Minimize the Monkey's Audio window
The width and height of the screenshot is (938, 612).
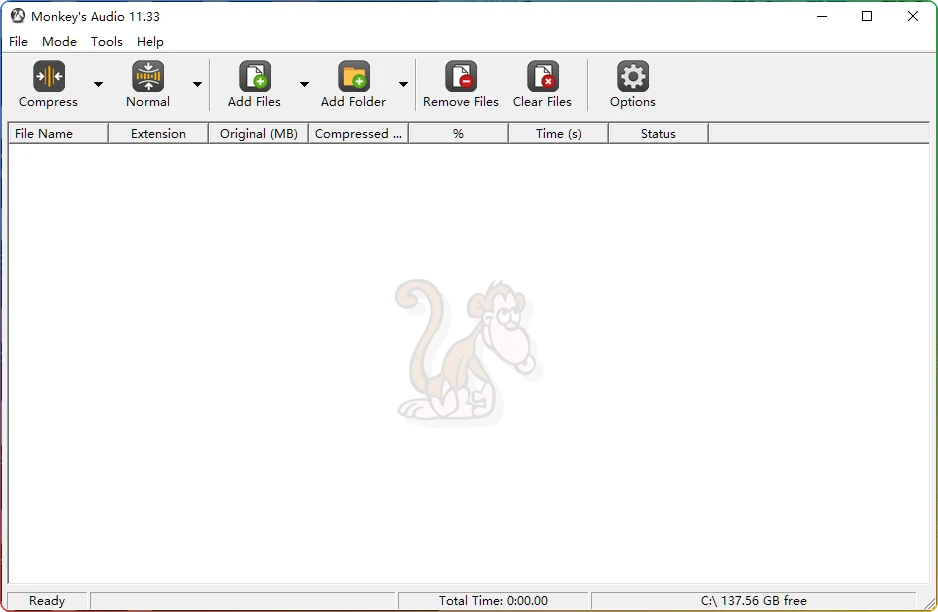(822, 16)
